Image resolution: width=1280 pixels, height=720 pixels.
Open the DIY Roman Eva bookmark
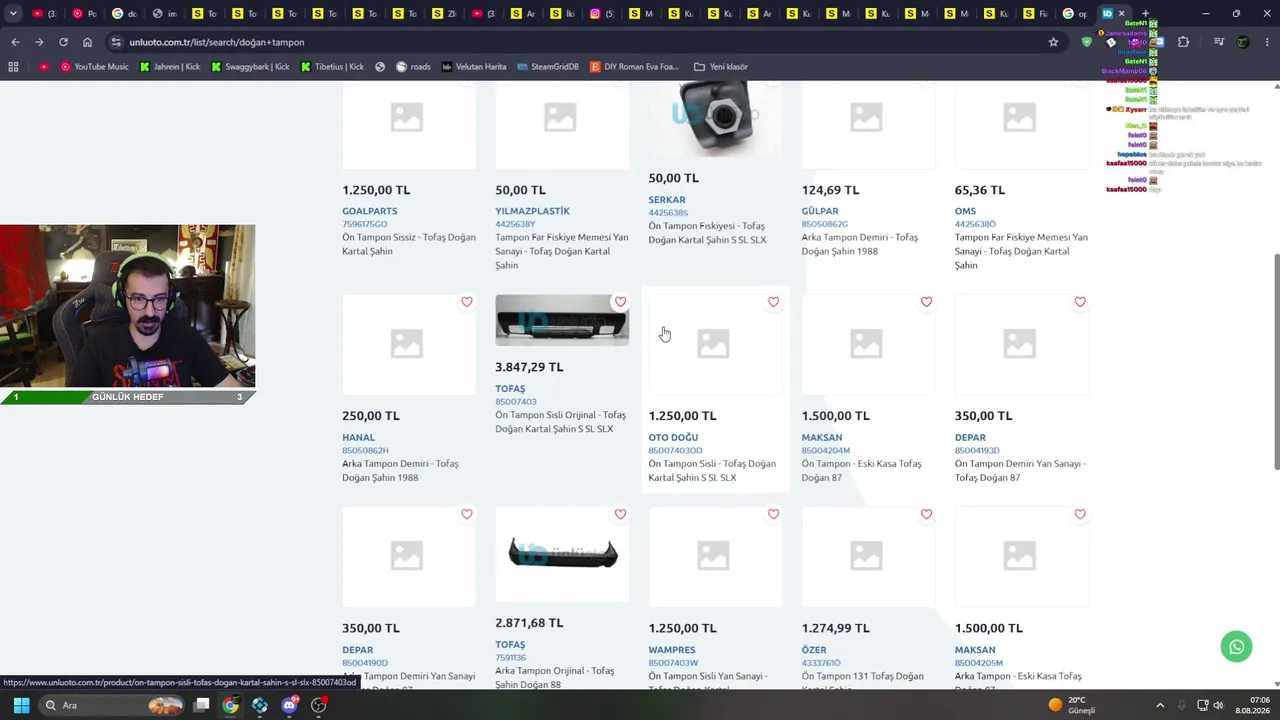[634, 67]
